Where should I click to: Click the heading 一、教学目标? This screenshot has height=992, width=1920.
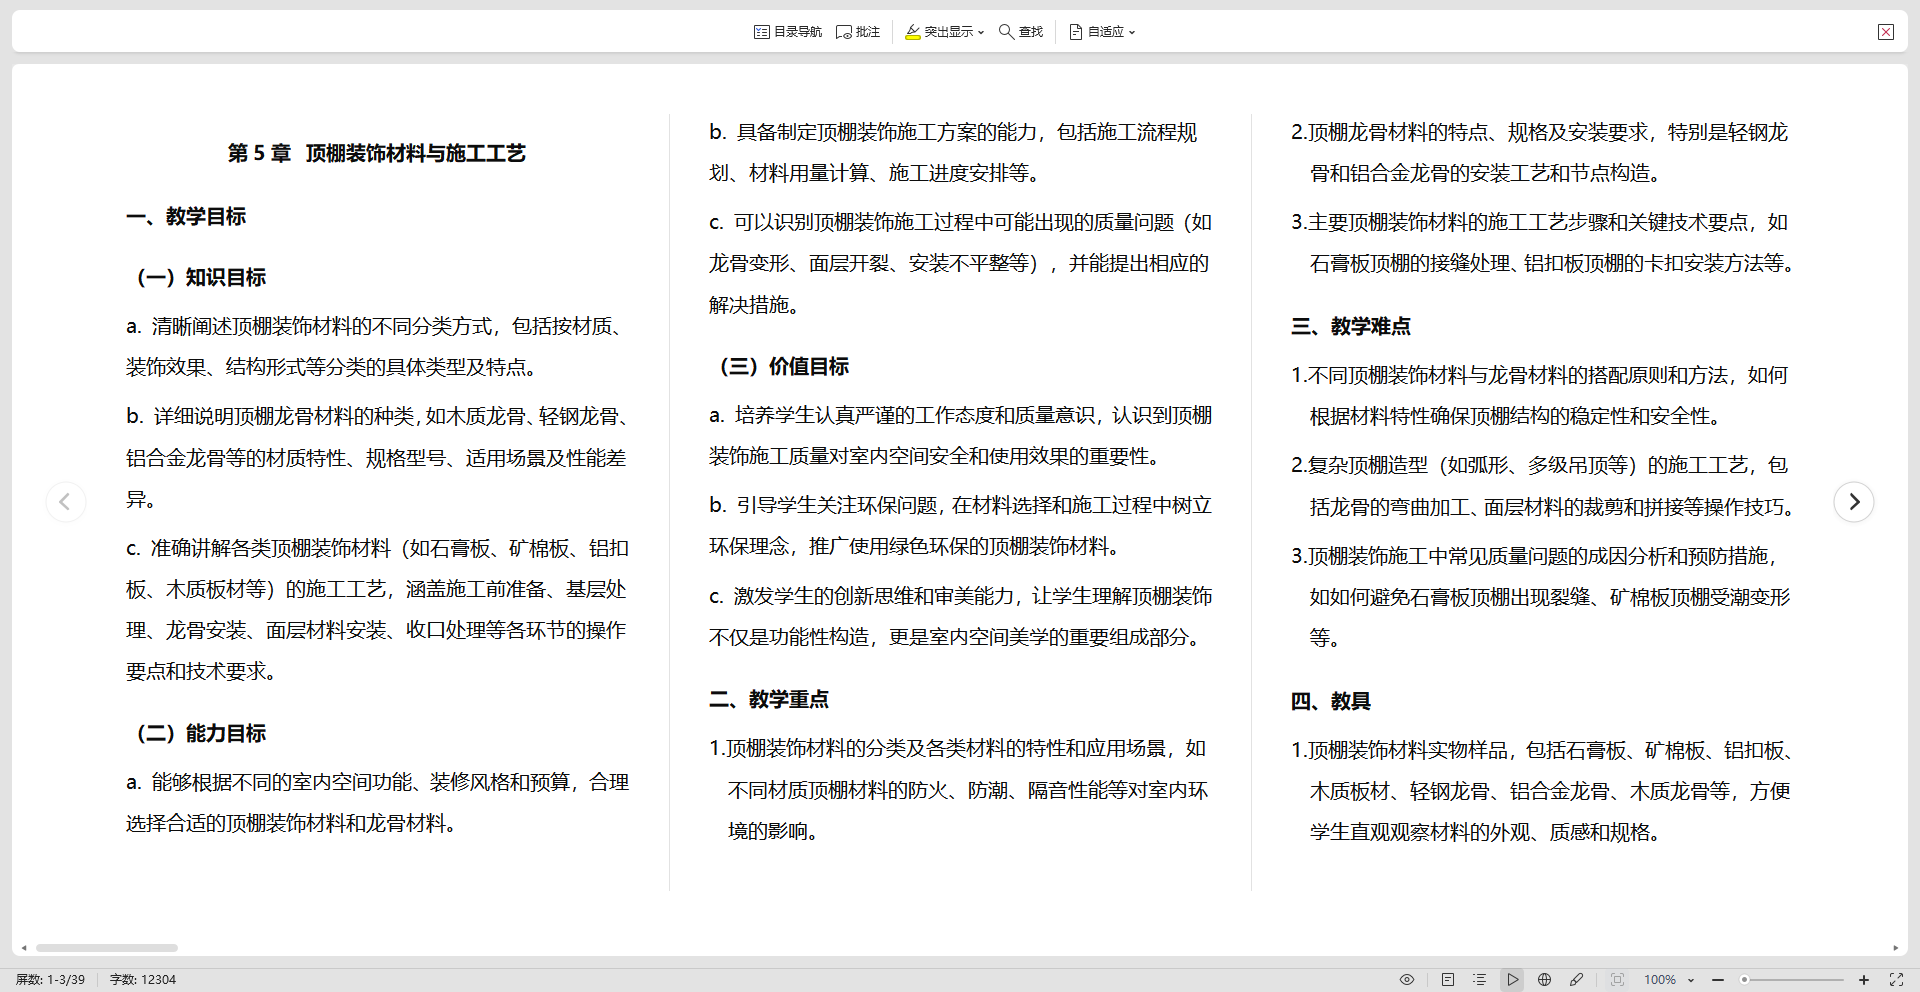pyautogui.click(x=186, y=216)
